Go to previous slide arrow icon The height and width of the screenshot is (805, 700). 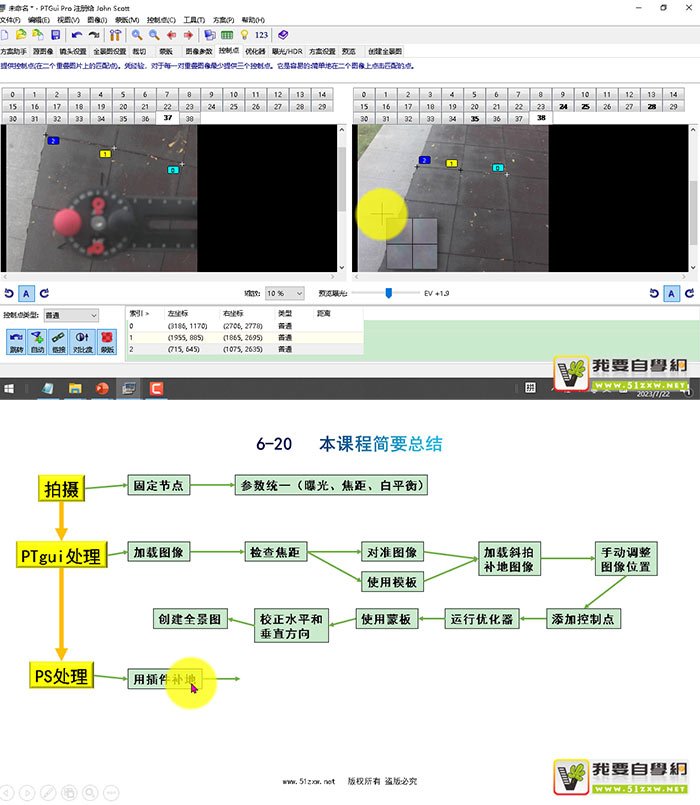click(7, 793)
